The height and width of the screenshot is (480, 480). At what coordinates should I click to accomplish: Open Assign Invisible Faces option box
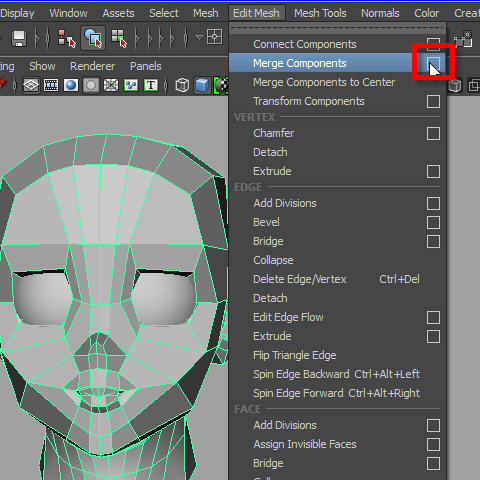point(433,444)
